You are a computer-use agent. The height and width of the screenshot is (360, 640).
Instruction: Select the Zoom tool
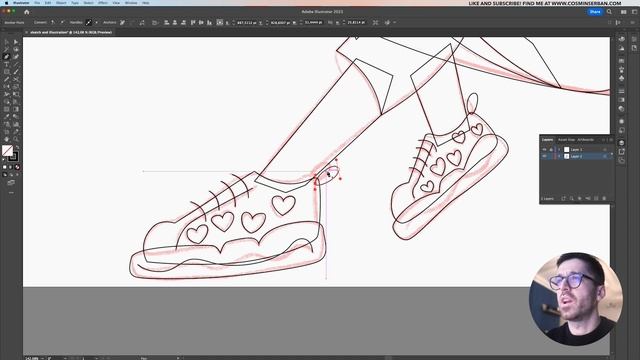(16, 139)
